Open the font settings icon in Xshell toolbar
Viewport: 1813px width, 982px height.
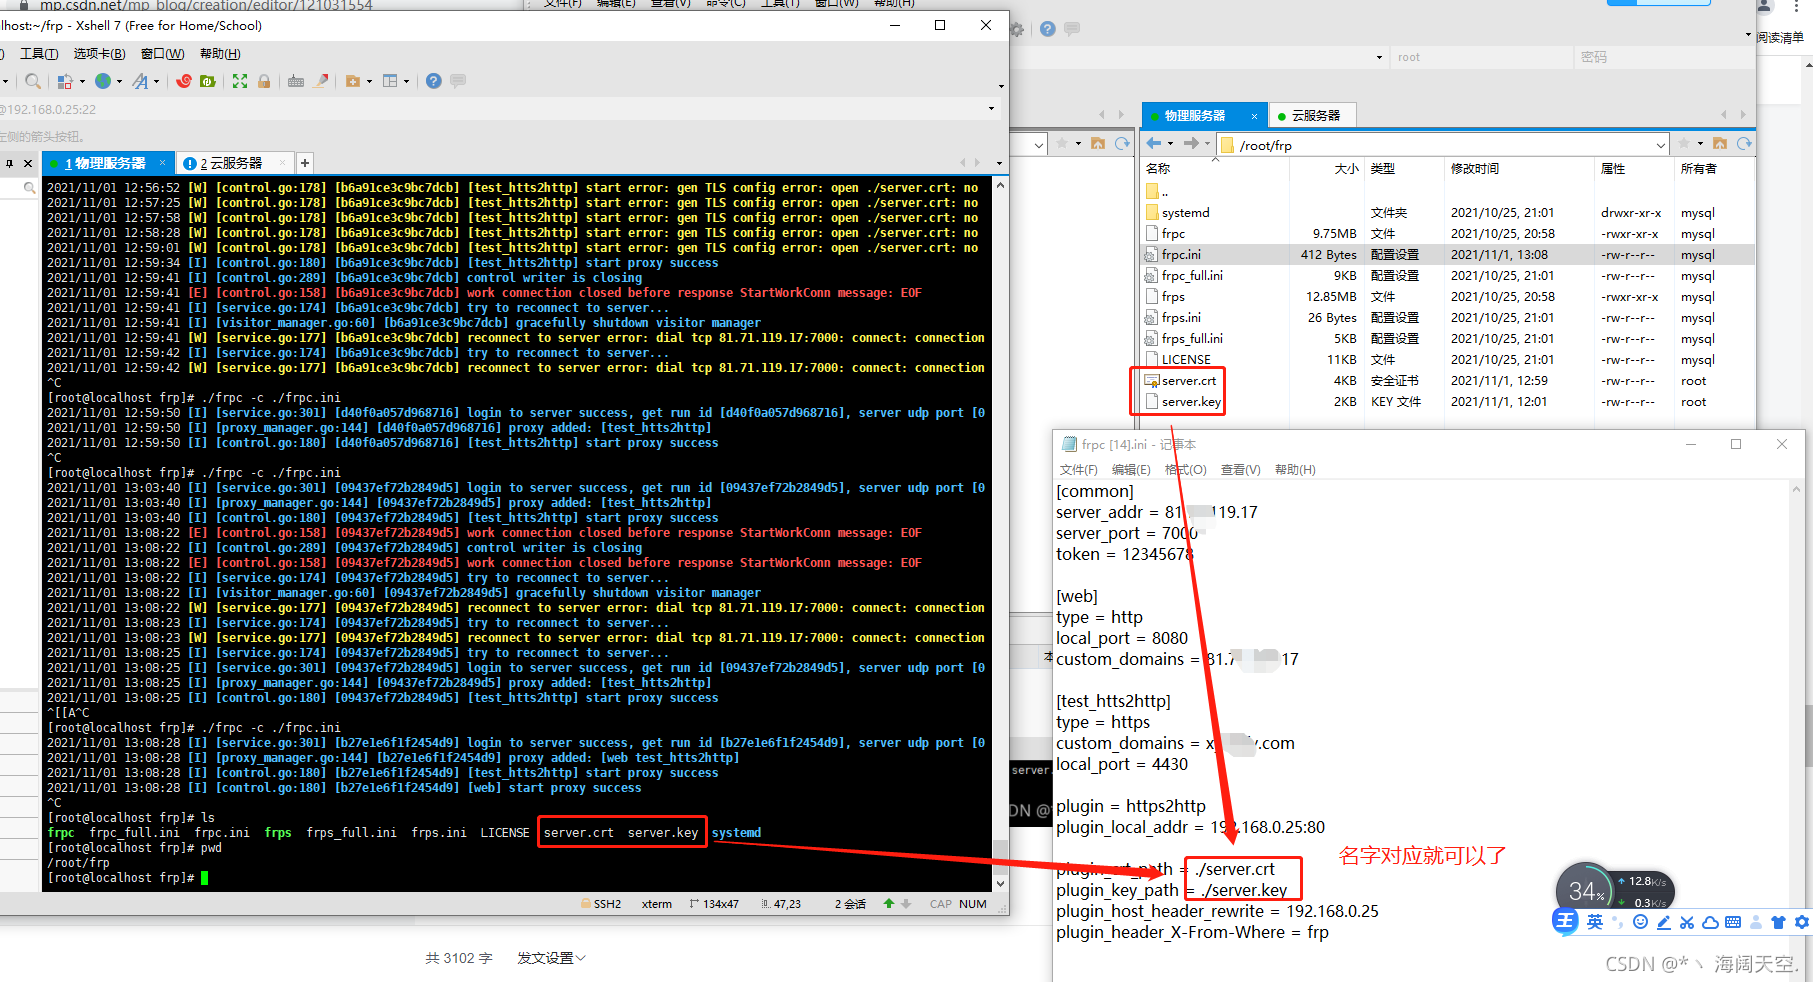coord(140,81)
